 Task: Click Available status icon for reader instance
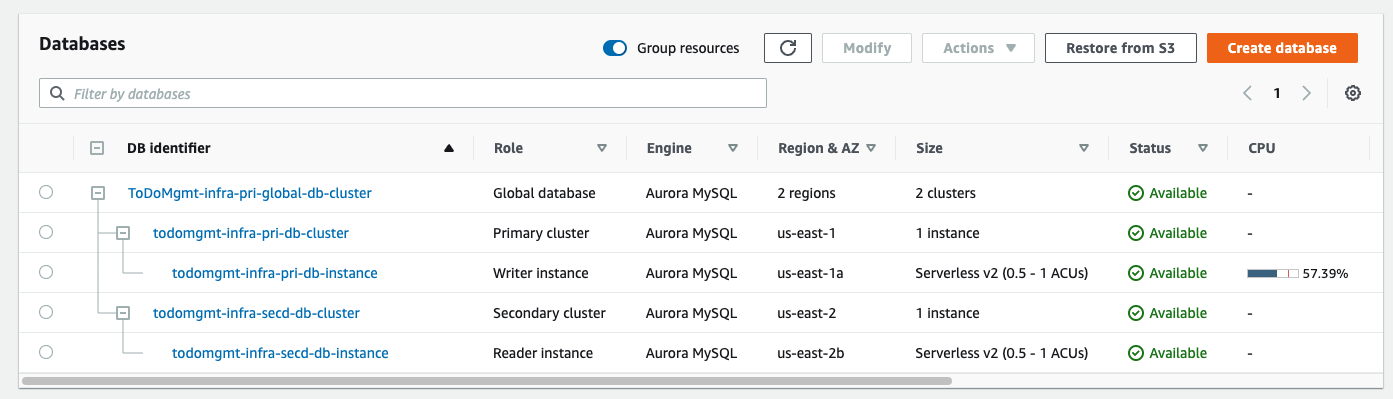(x=1136, y=353)
